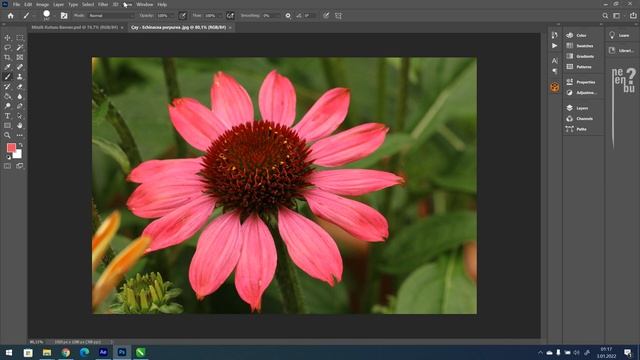Close the Echinacea purpurea document tab

pos(230,27)
